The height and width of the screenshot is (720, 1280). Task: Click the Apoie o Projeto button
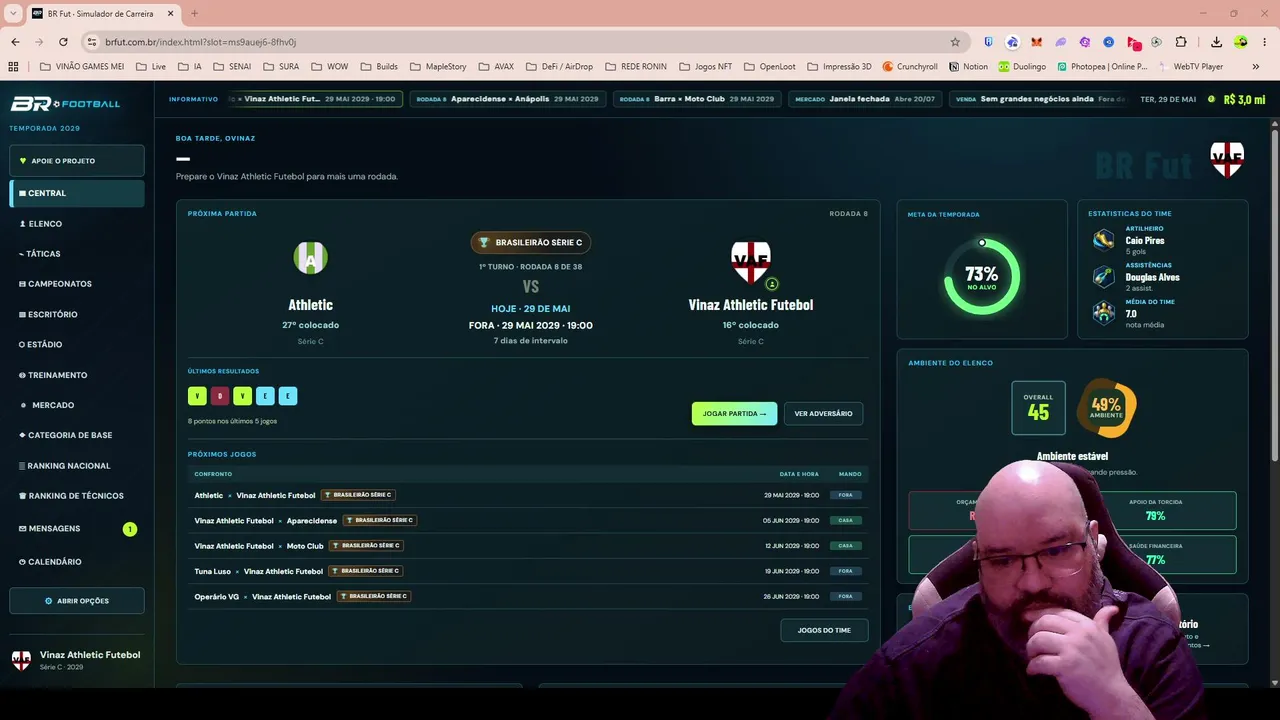pyautogui.click(x=77, y=161)
